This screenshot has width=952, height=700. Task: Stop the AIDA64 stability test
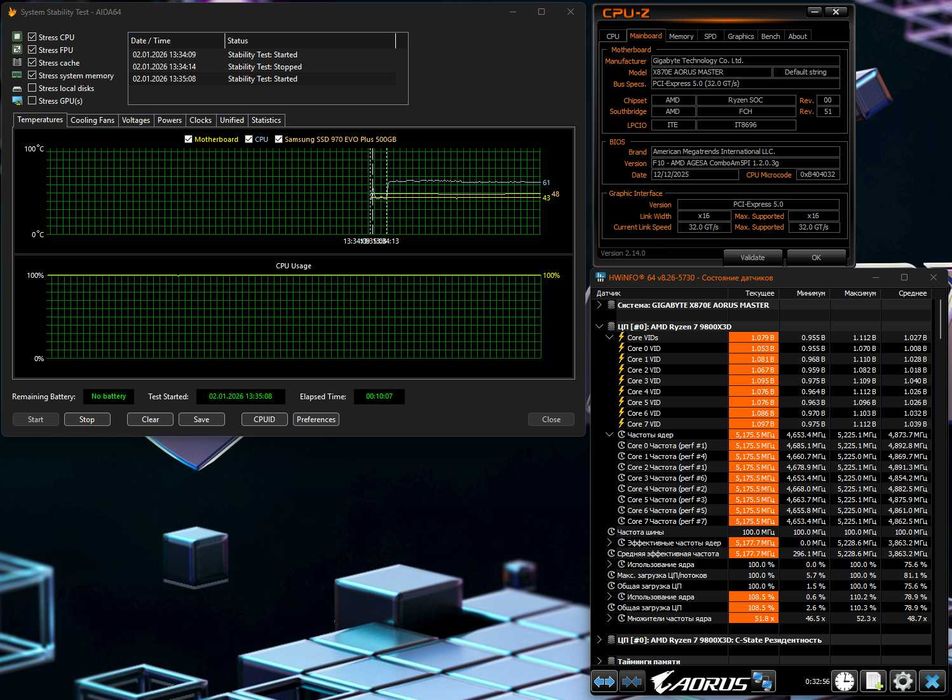click(x=87, y=420)
